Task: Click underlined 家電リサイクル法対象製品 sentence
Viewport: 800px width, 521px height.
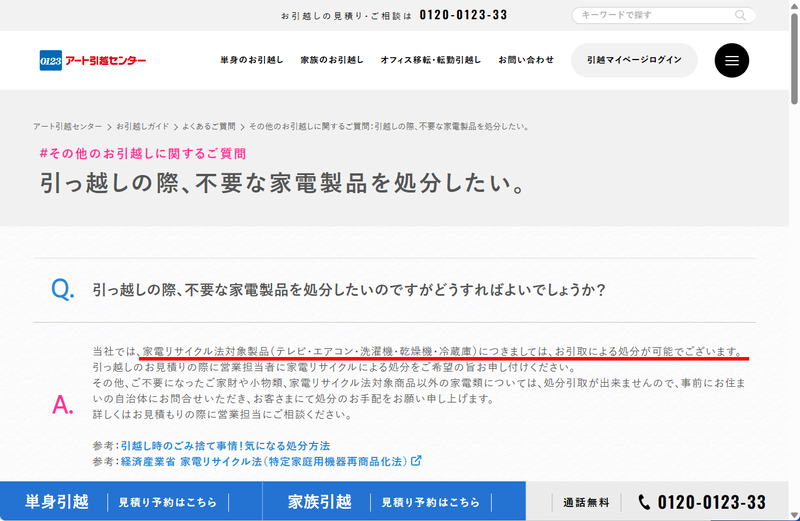Action: pyautogui.click(x=443, y=351)
